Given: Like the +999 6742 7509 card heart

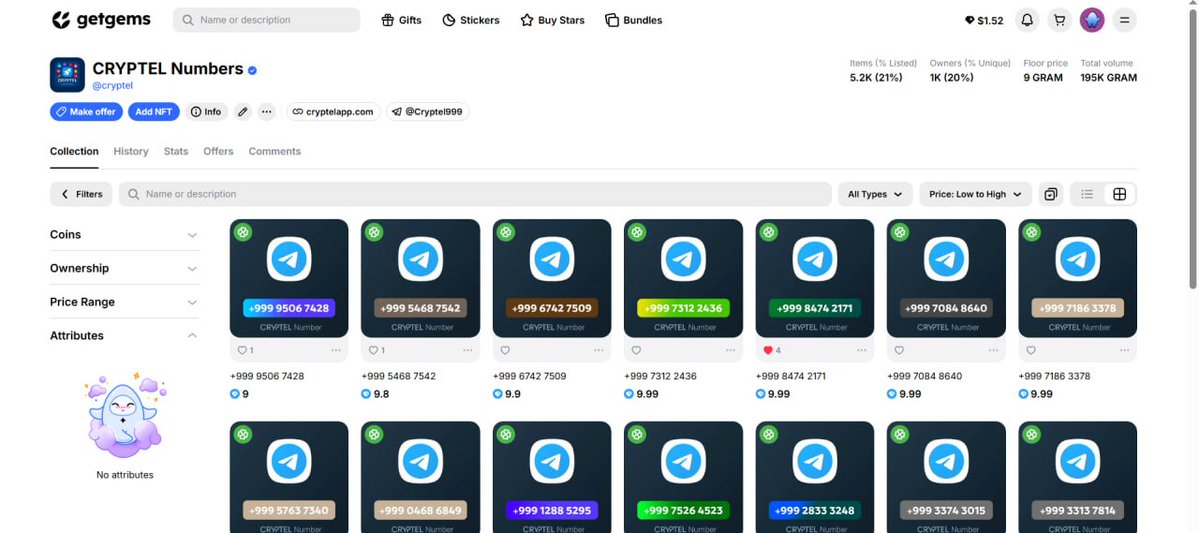Looking at the screenshot, I should (x=505, y=350).
